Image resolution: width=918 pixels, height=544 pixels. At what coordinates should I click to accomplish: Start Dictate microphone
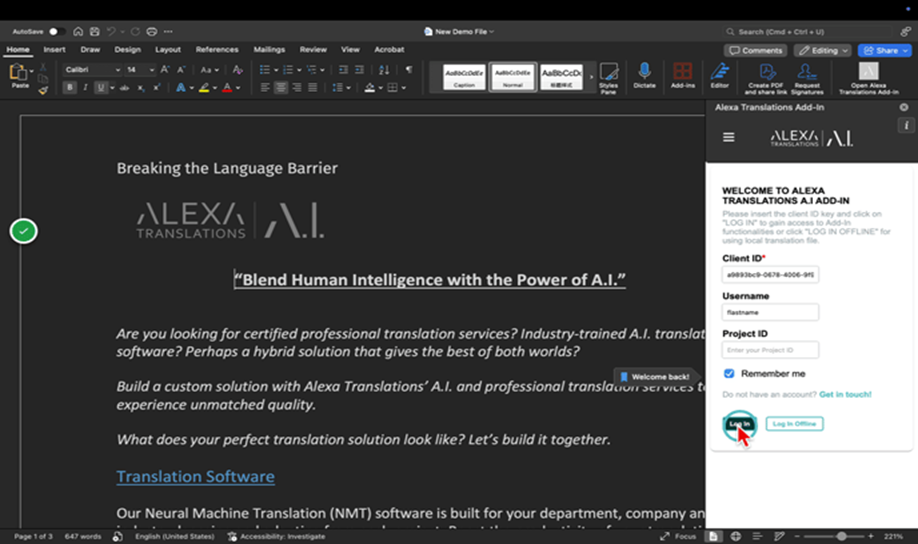tap(644, 76)
